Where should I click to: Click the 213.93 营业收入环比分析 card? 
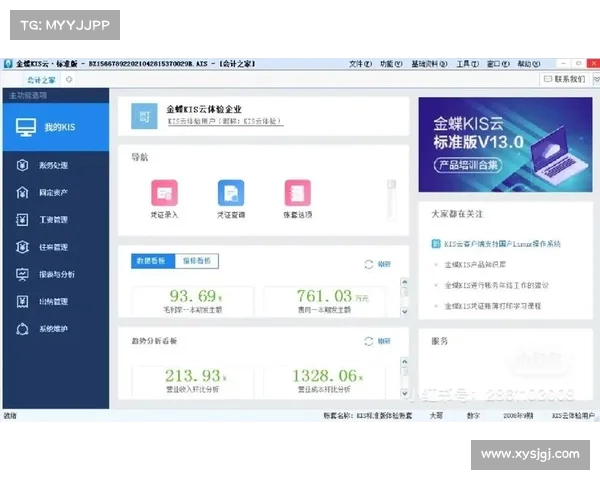tap(193, 381)
